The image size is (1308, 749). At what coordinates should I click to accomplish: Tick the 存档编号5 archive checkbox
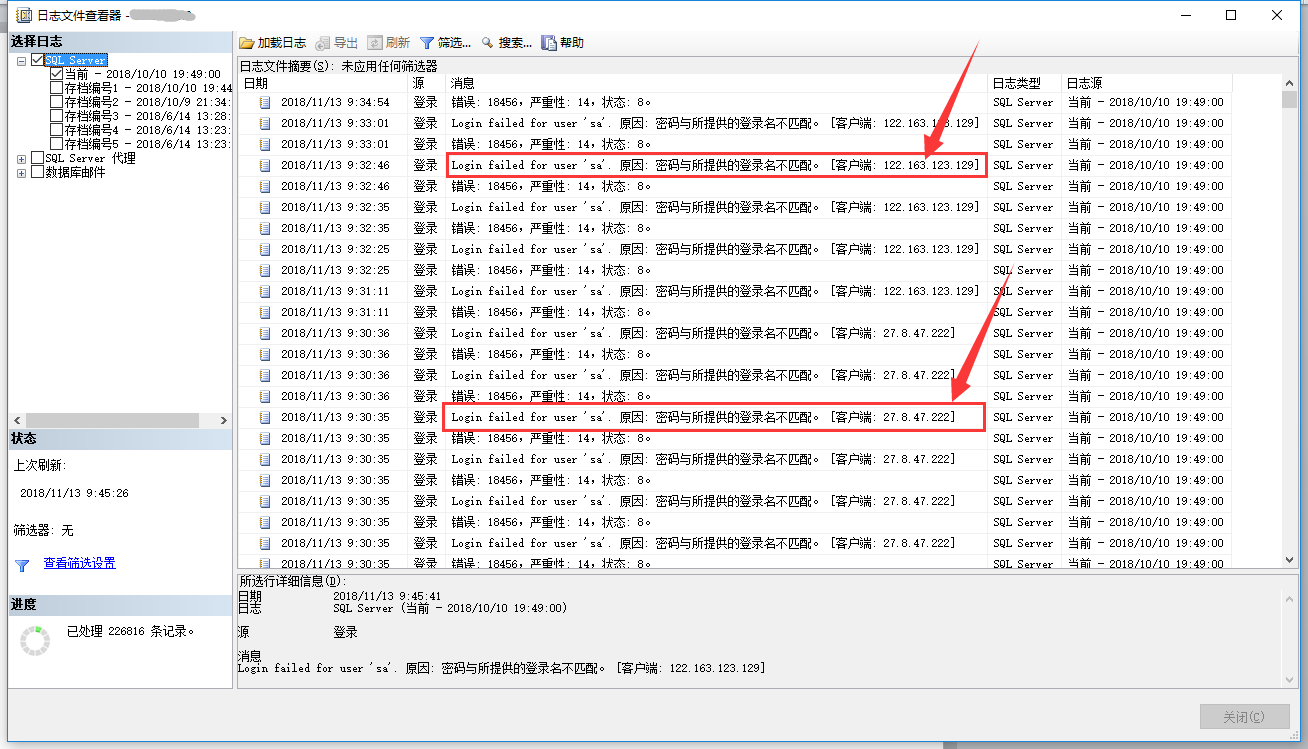[x=56, y=144]
